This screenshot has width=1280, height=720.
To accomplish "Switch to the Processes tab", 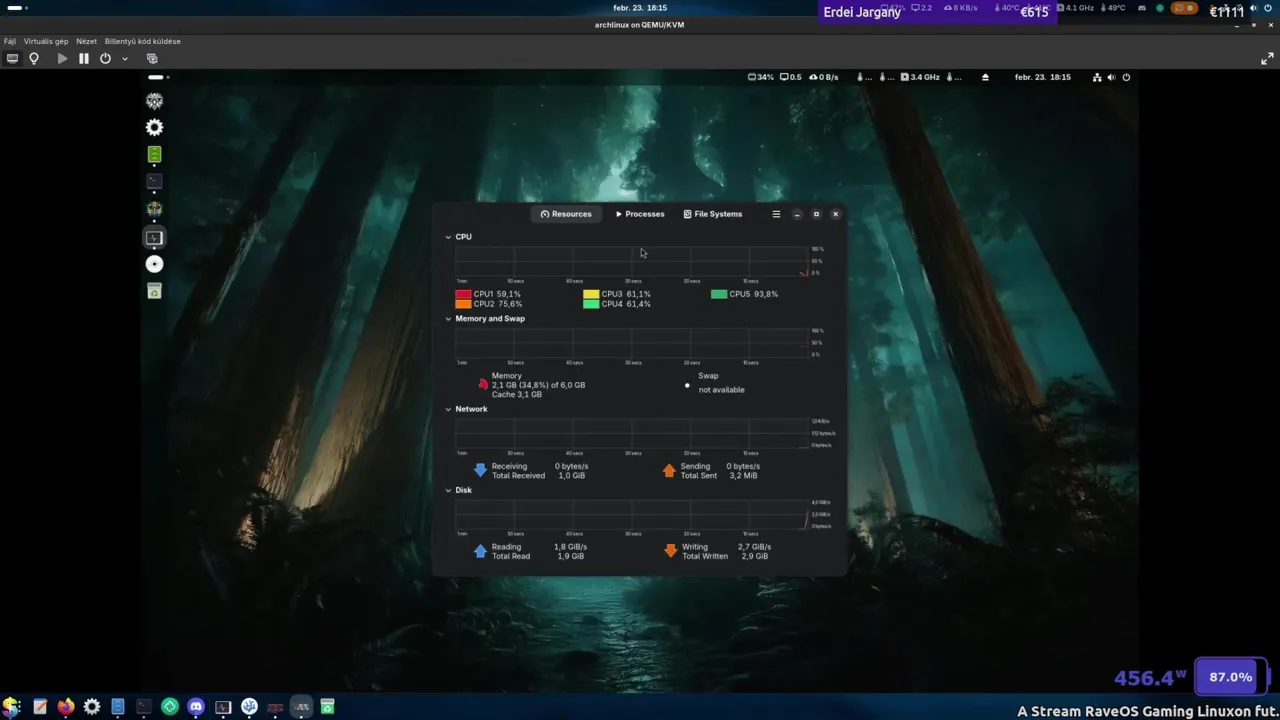I will [x=640, y=214].
